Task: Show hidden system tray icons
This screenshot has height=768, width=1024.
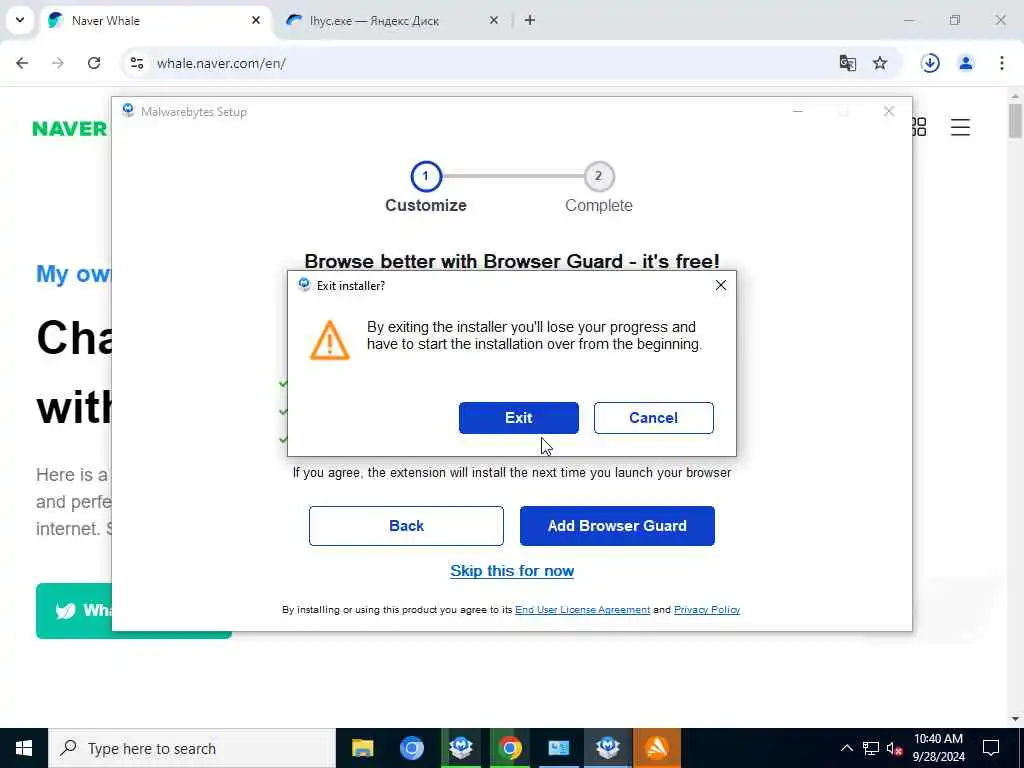Action: click(x=846, y=748)
